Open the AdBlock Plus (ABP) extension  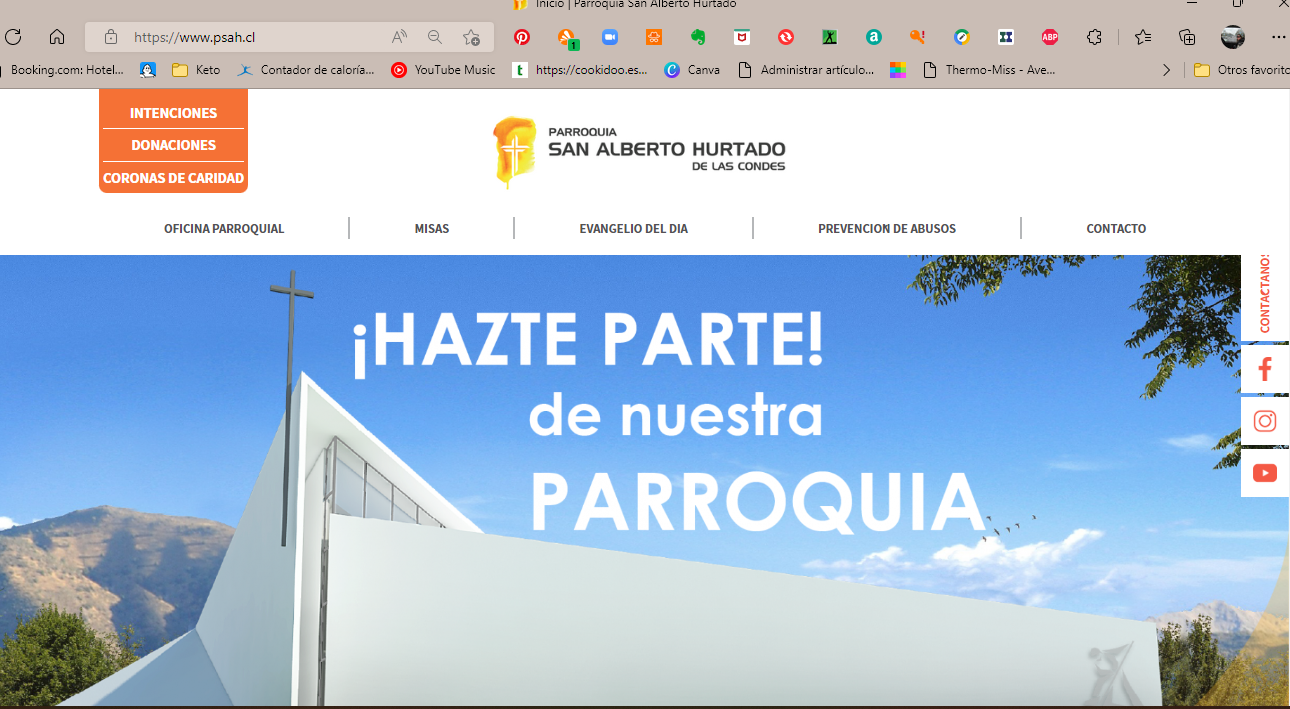tap(1049, 37)
